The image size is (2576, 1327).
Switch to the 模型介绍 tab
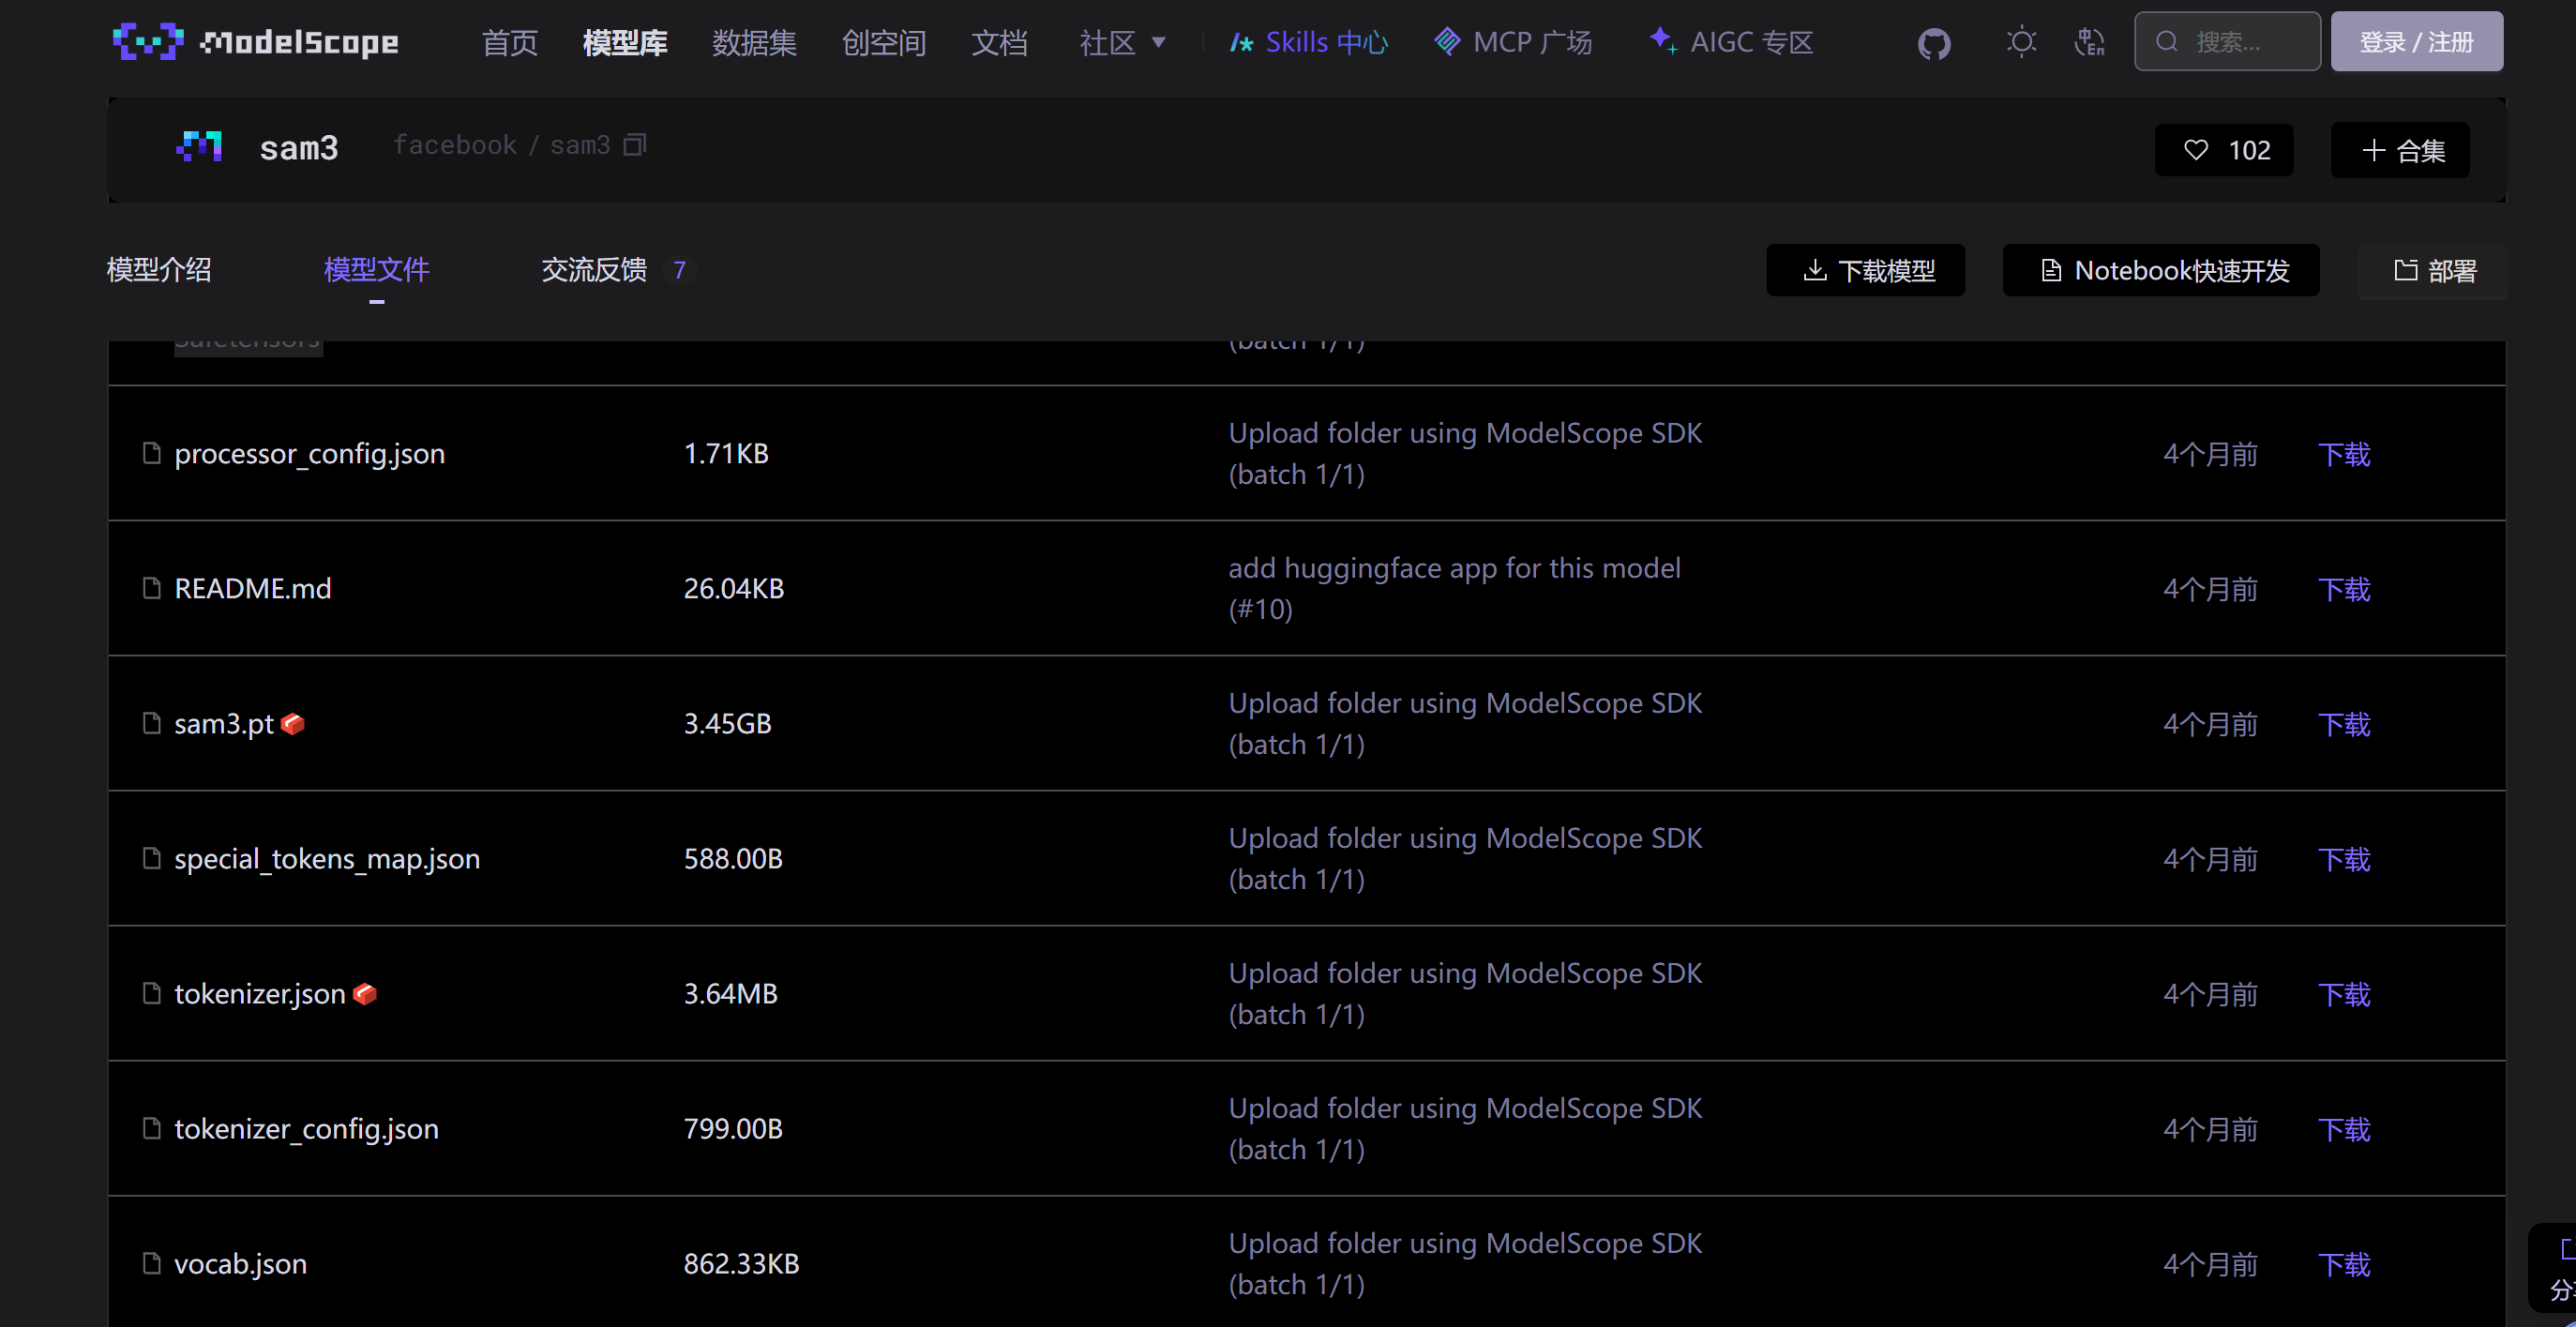pos(159,270)
